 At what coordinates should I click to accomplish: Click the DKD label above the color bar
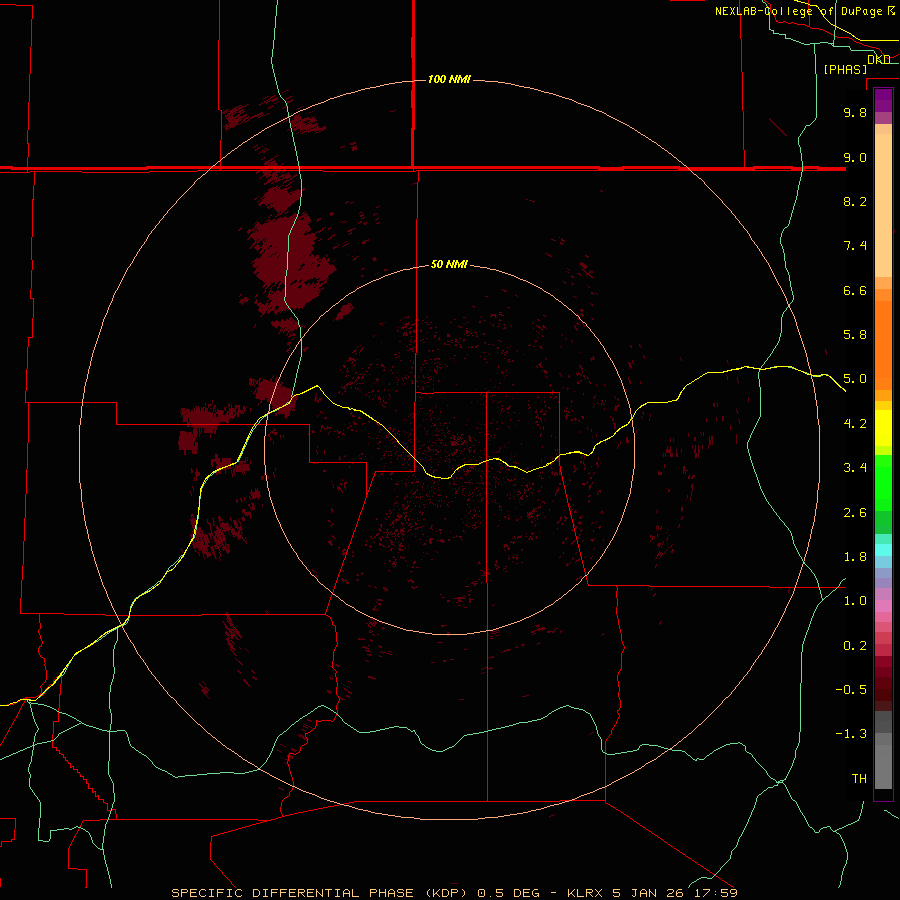click(878, 59)
